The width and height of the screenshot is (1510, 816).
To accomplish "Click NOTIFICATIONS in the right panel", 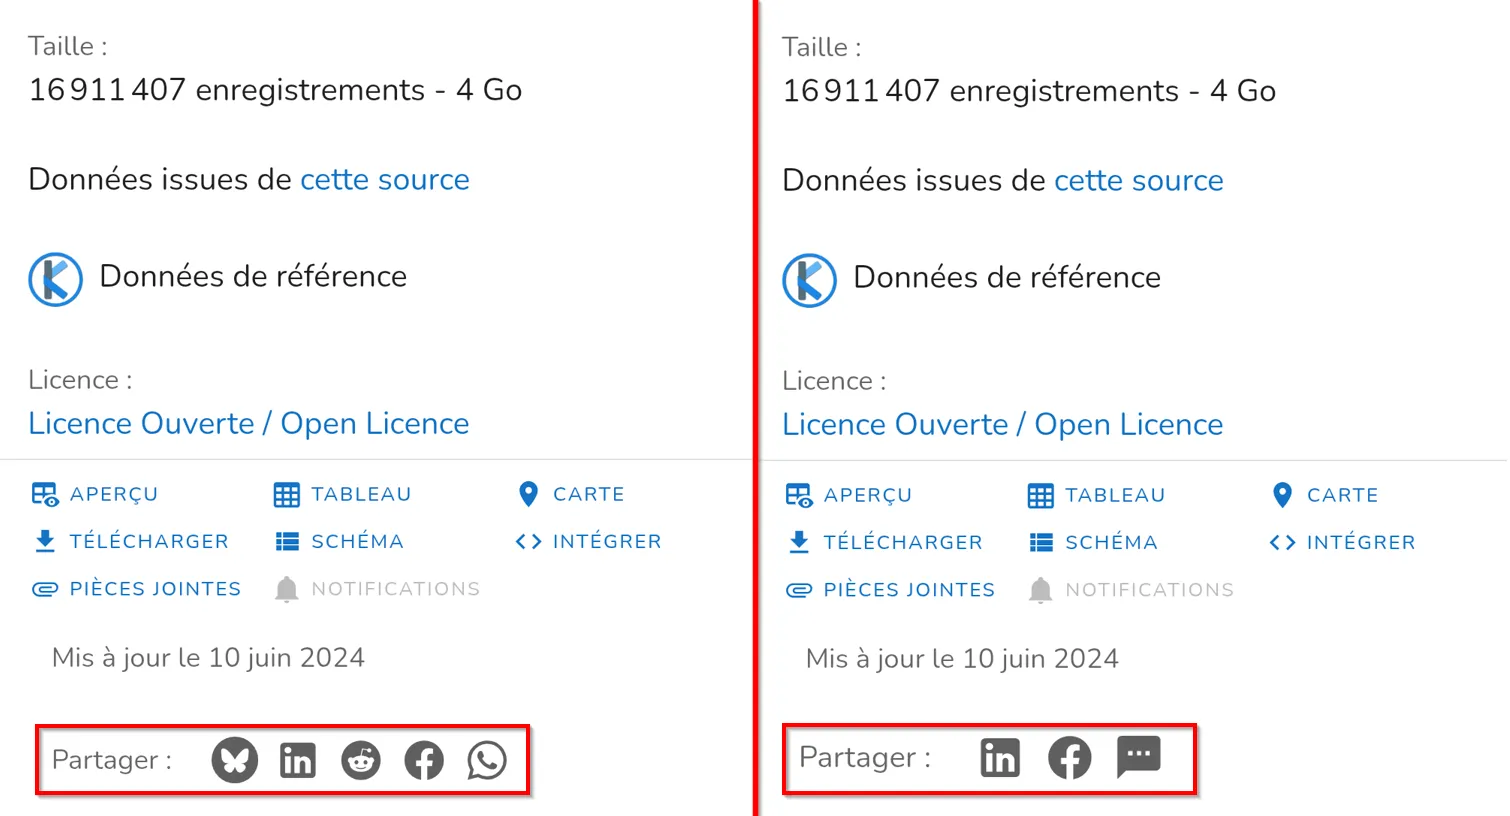I will click(1131, 590).
